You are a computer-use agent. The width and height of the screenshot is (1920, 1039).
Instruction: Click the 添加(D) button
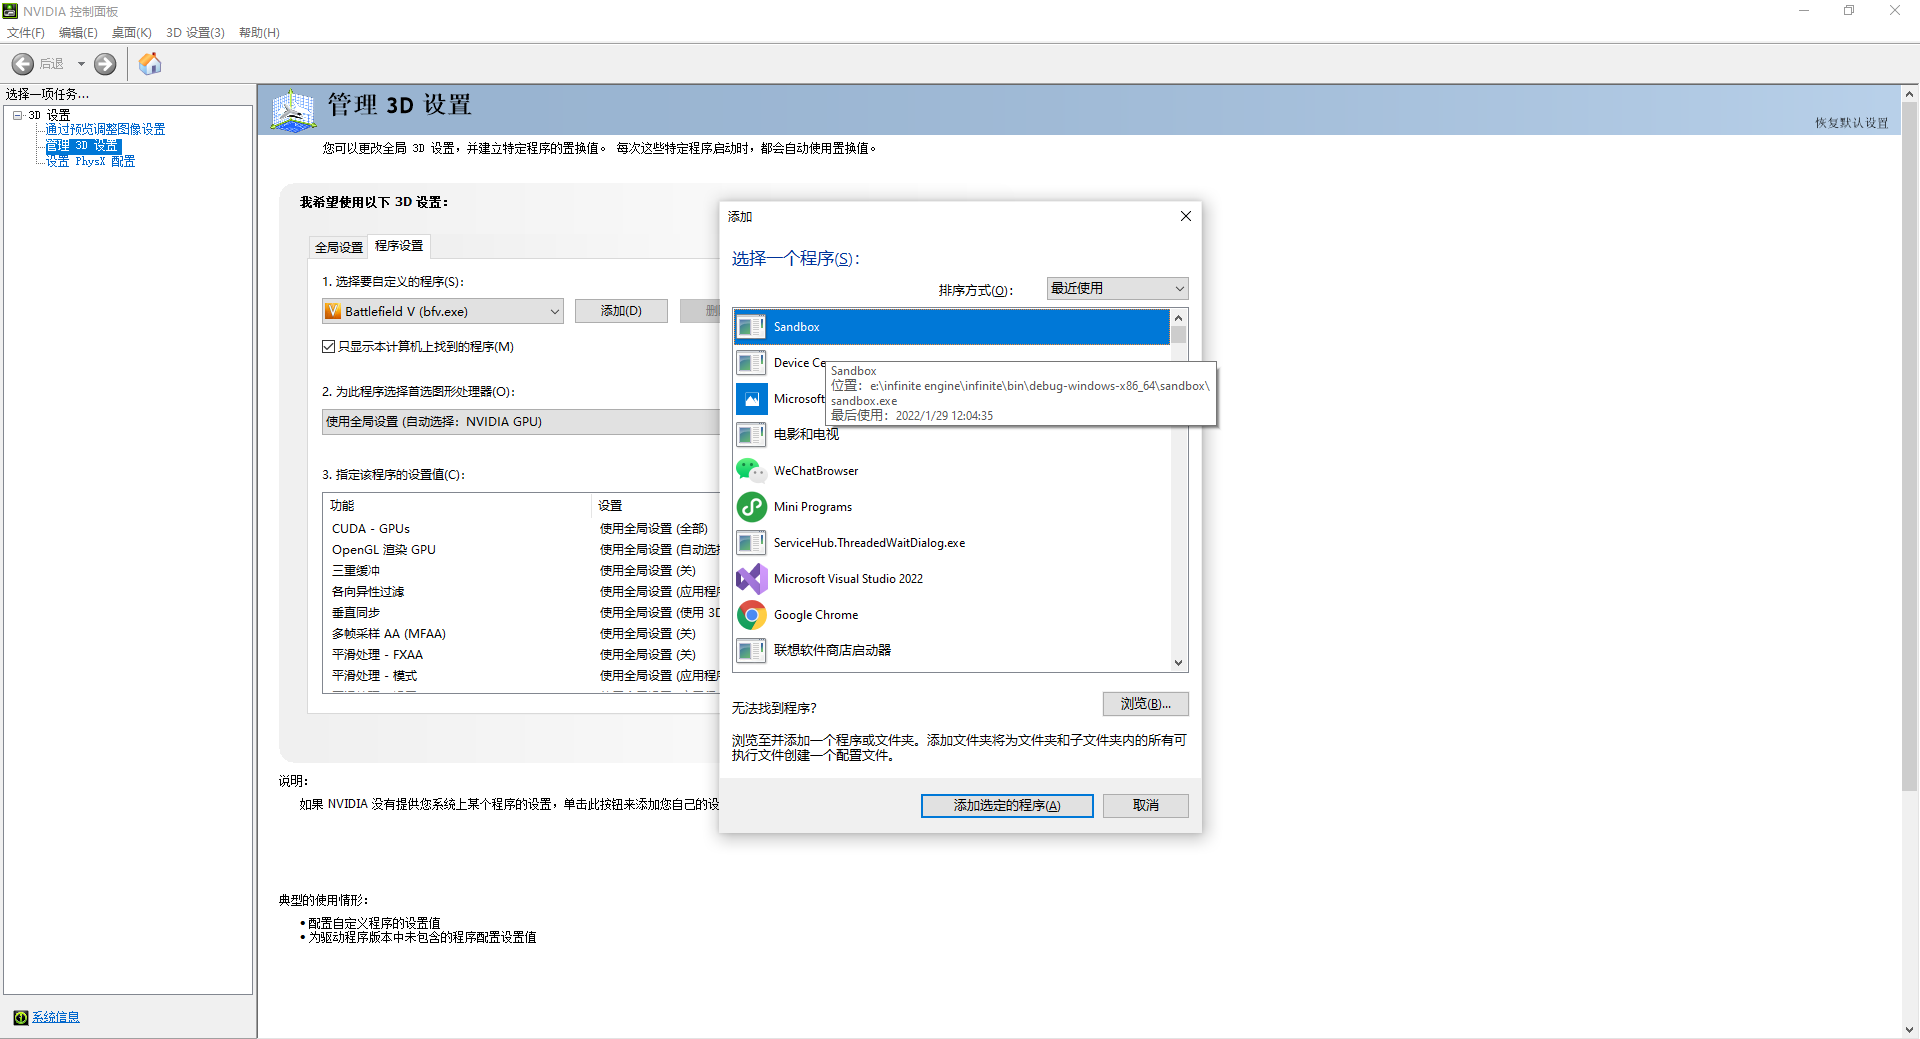pos(621,312)
